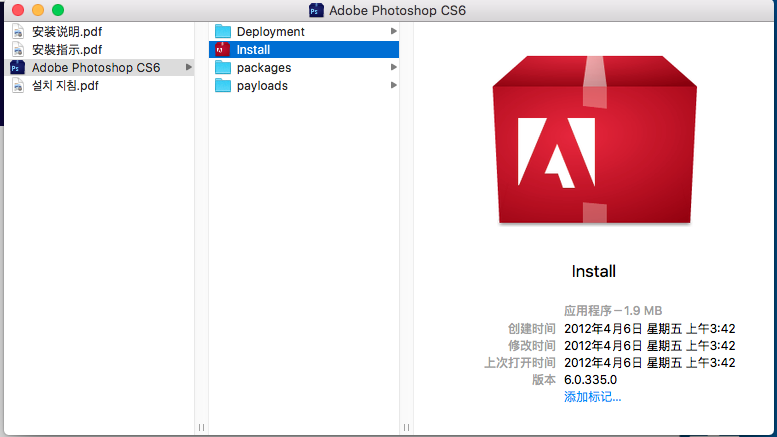
Task: Click the large Adobe installer box preview
Action: point(595,140)
